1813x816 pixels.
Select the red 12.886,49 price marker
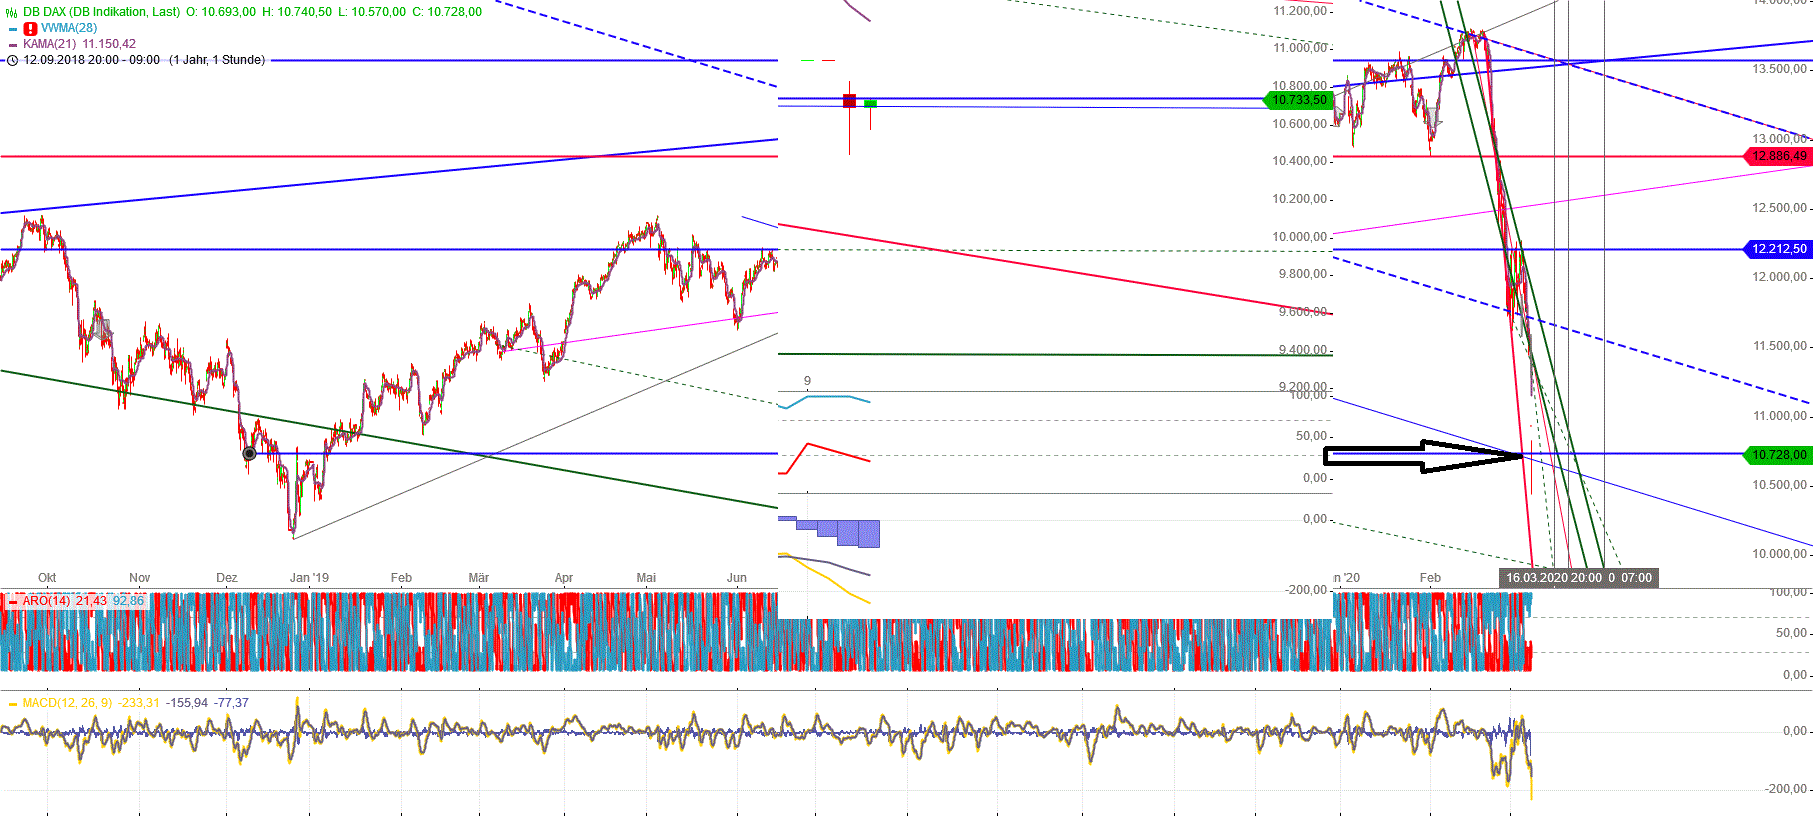click(1778, 156)
